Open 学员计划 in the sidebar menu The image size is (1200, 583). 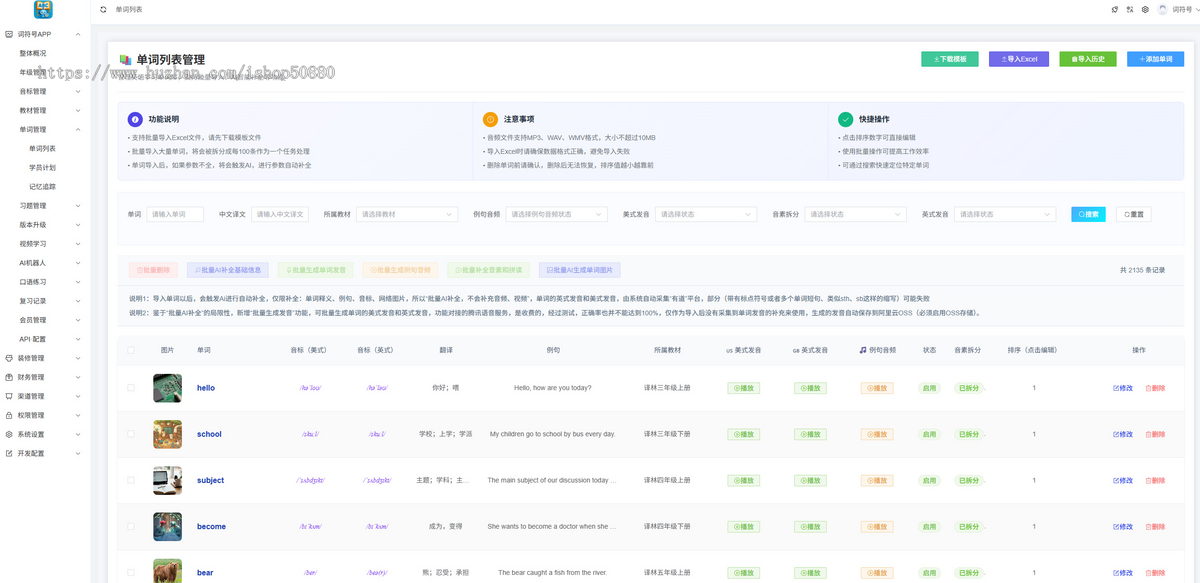pyautogui.click(x=43, y=167)
